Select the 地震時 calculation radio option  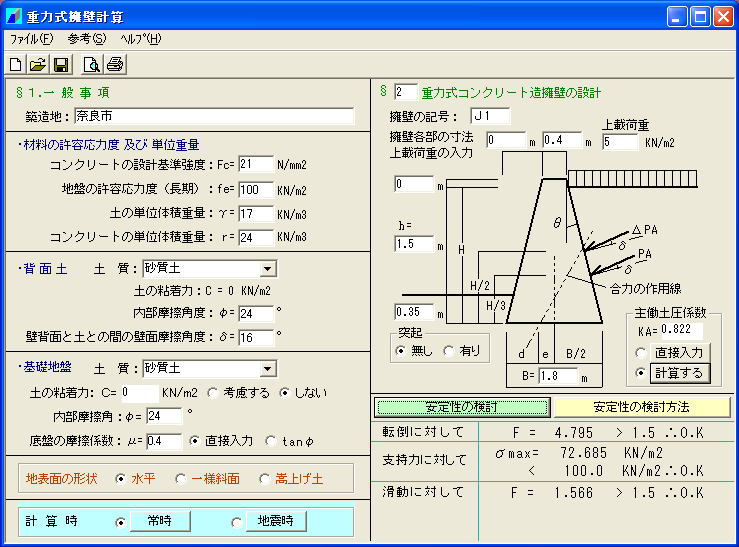236,521
